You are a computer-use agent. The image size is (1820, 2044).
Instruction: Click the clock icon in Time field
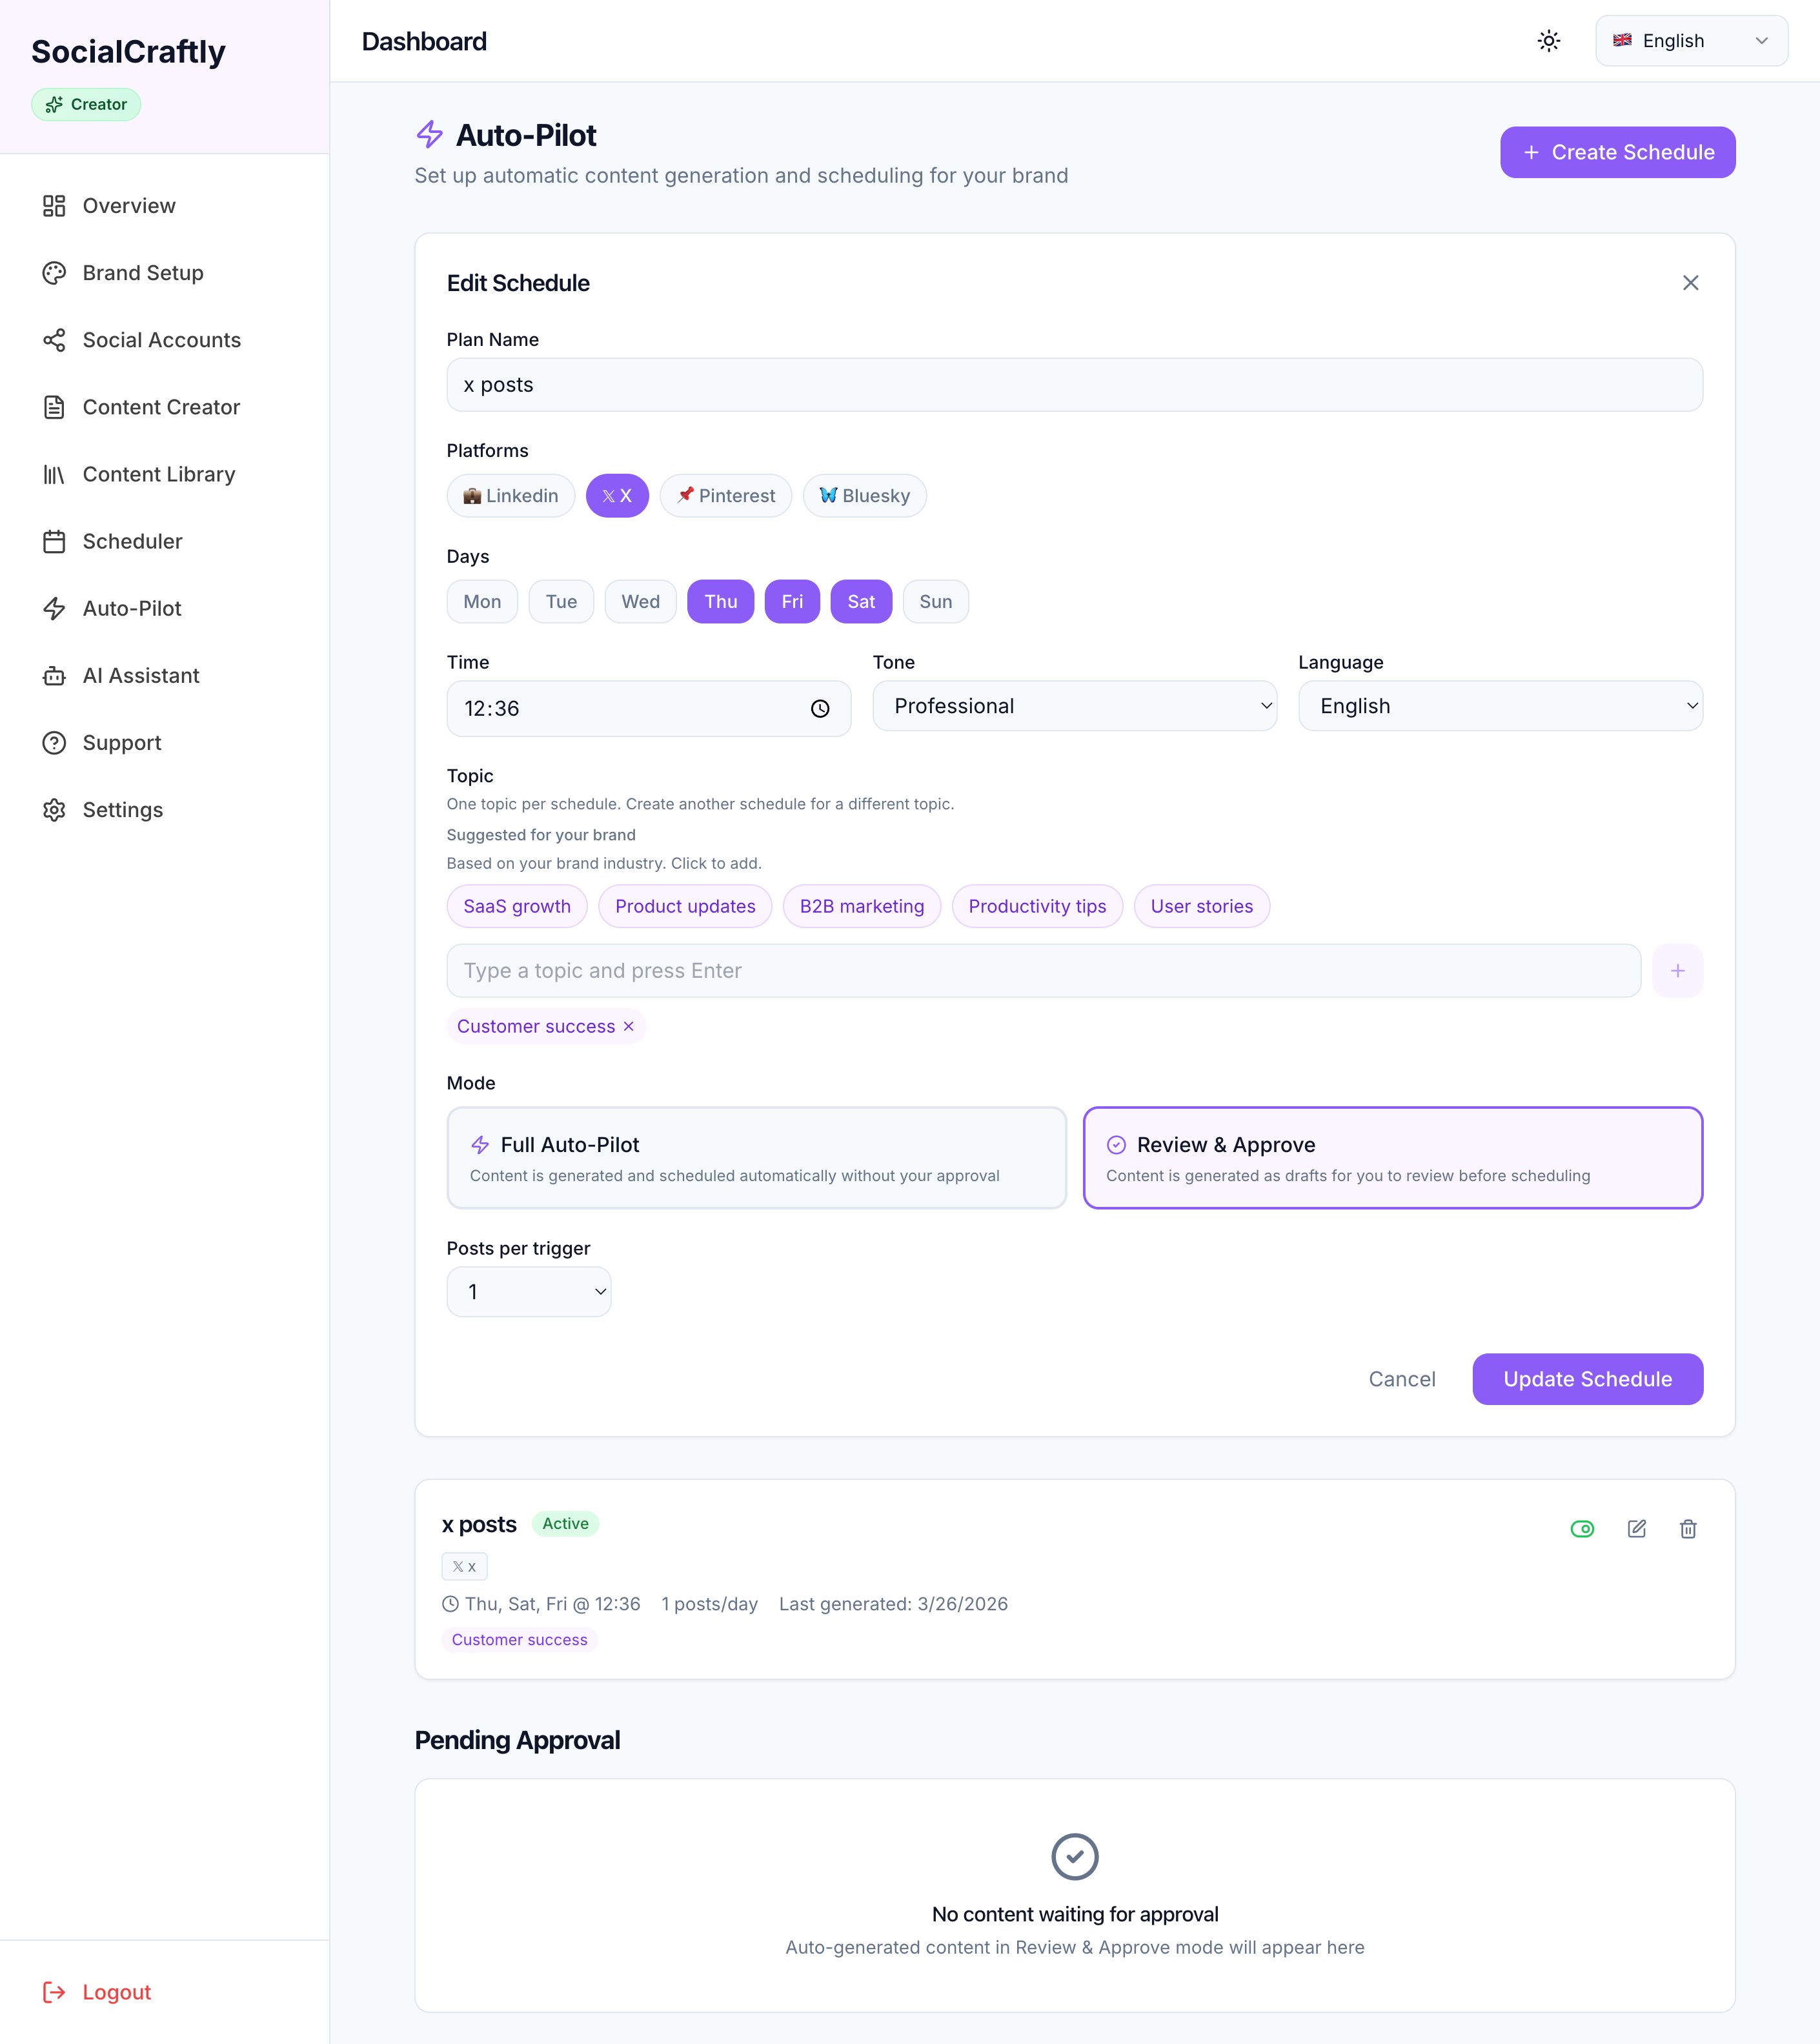820,709
